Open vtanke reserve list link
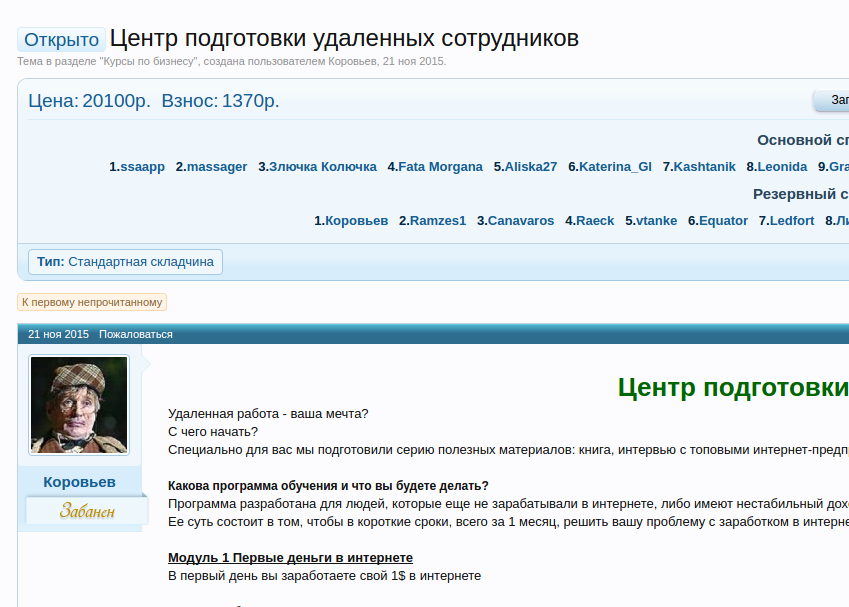Screen dimensions: 849x607 [x=656, y=221]
